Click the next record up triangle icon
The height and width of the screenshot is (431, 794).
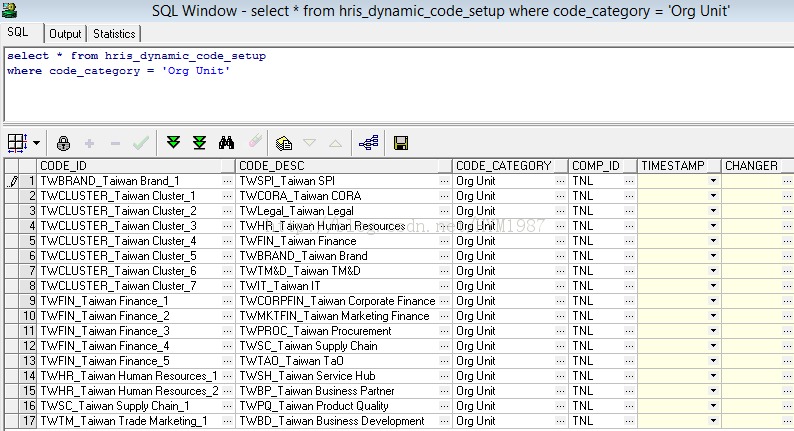[x=335, y=143]
